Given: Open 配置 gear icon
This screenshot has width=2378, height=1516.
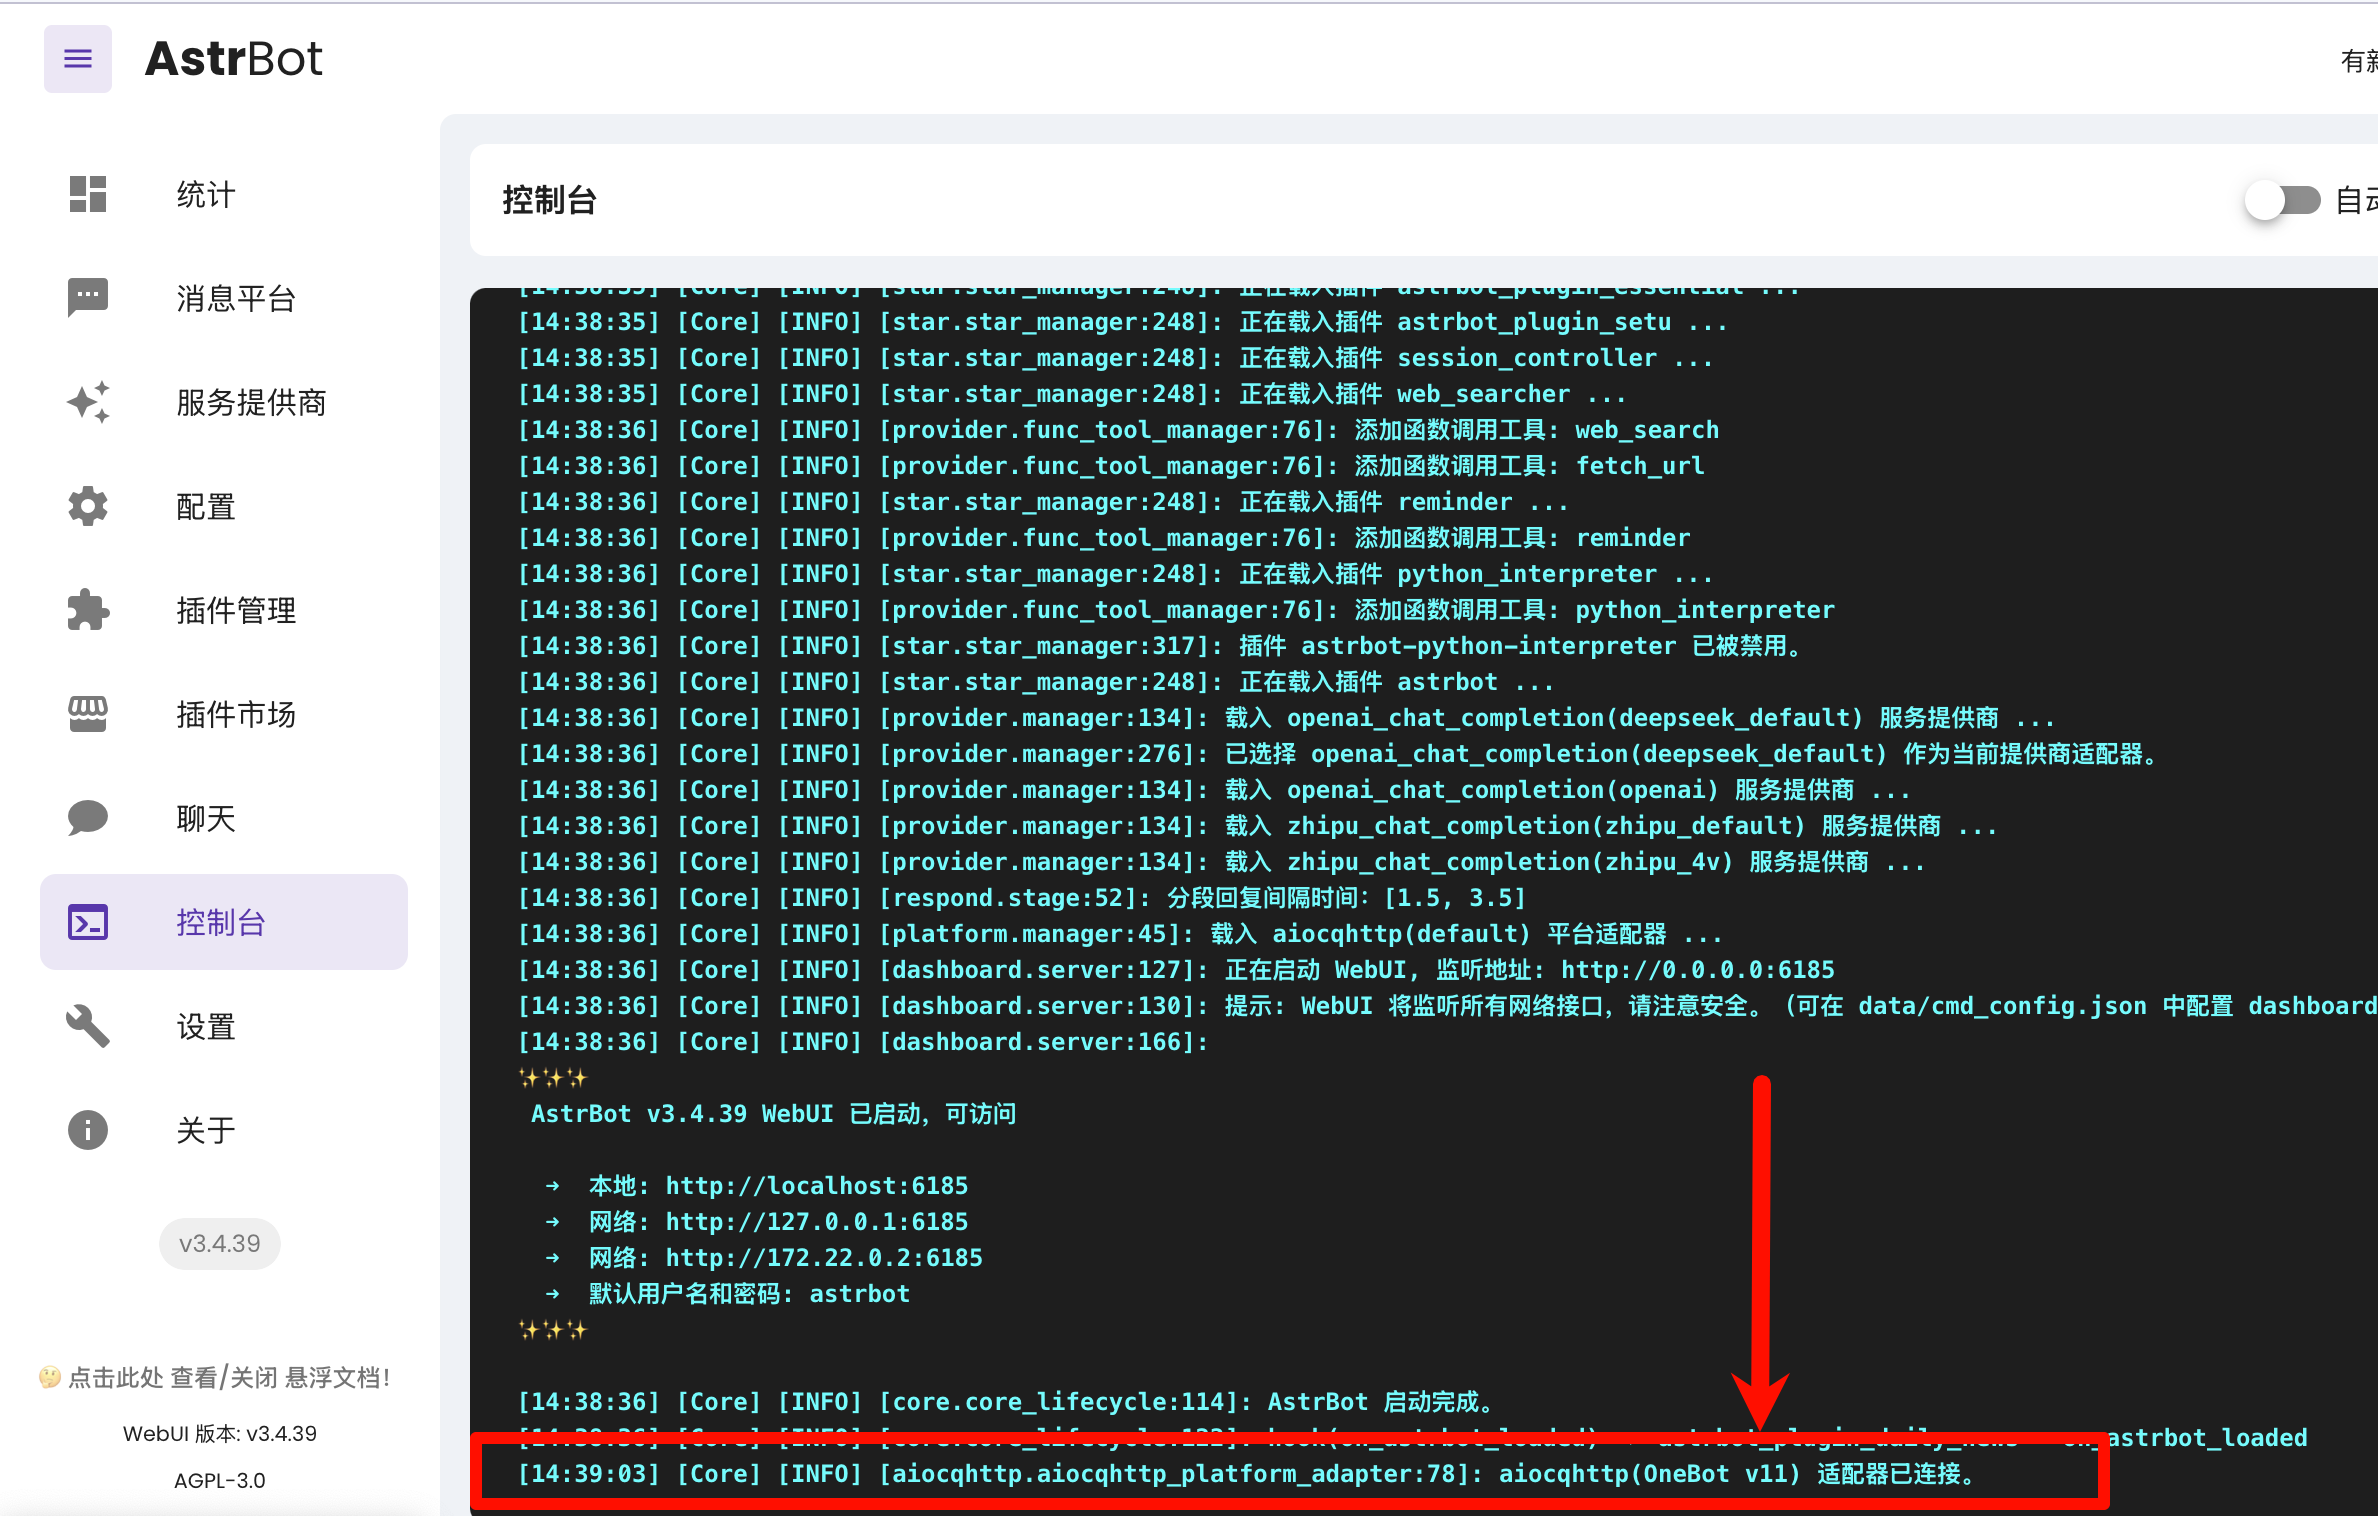Looking at the screenshot, I should (88, 506).
